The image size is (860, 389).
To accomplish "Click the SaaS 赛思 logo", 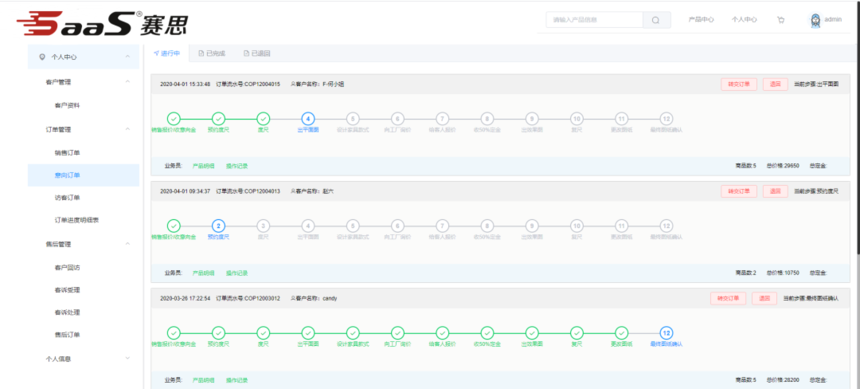I will pyautogui.click(x=102, y=22).
